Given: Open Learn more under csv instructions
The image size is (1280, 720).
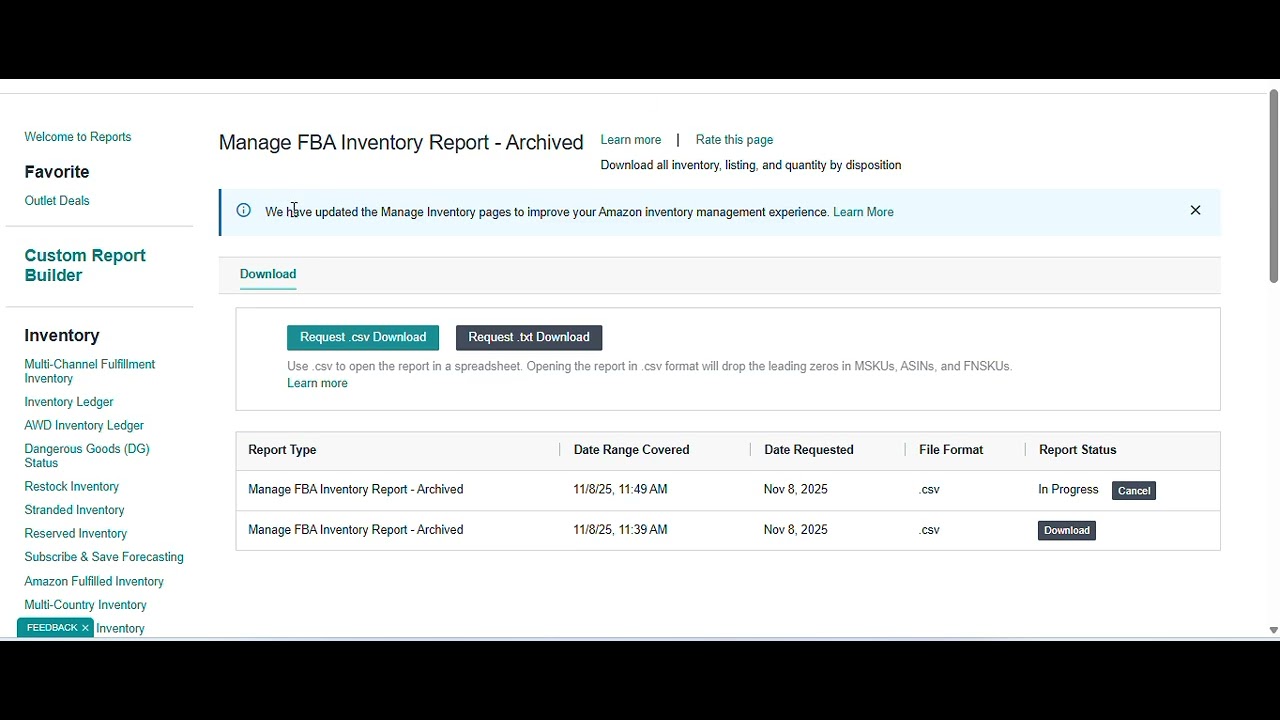Looking at the screenshot, I should point(317,383).
